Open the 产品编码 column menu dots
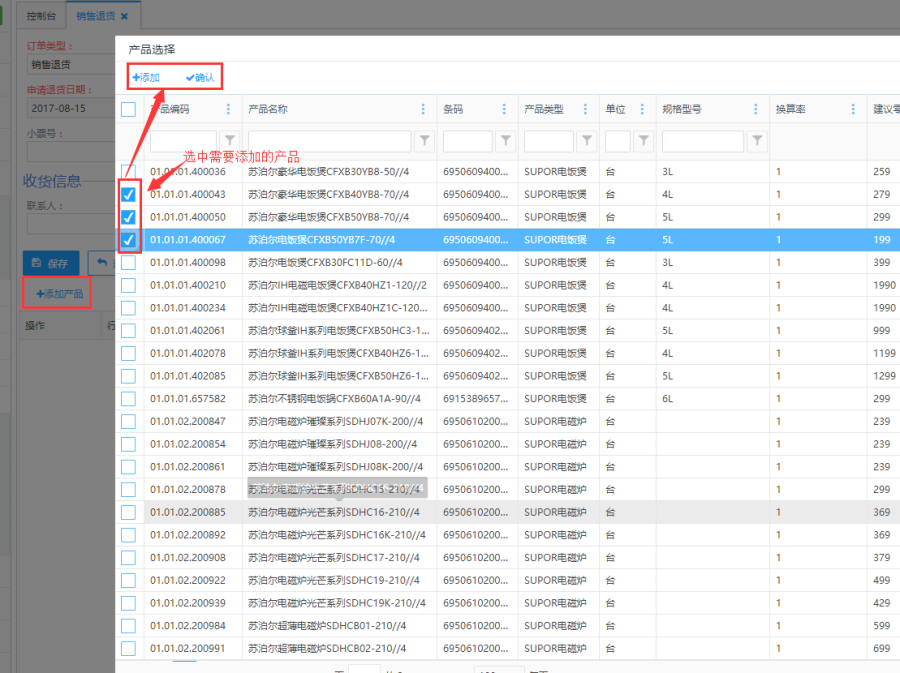 click(x=228, y=110)
